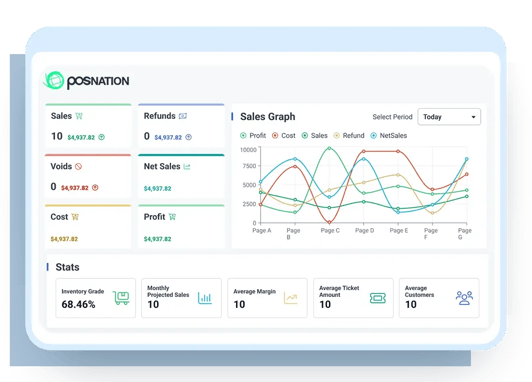Click the blue arrow circle icon beside Refunds amount
The height and width of the screenshot is (382, 532).
tap(189, 137)
